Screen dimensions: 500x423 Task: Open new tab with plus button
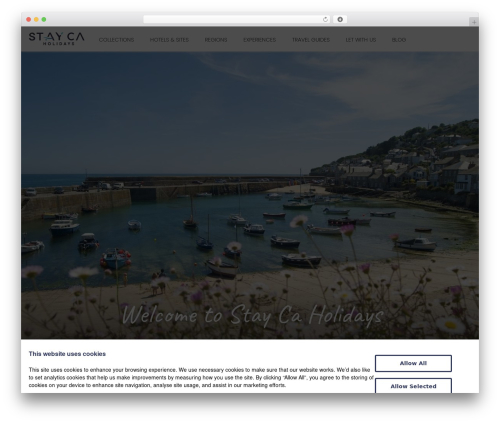pyautogui.click(x=474, y=22)
